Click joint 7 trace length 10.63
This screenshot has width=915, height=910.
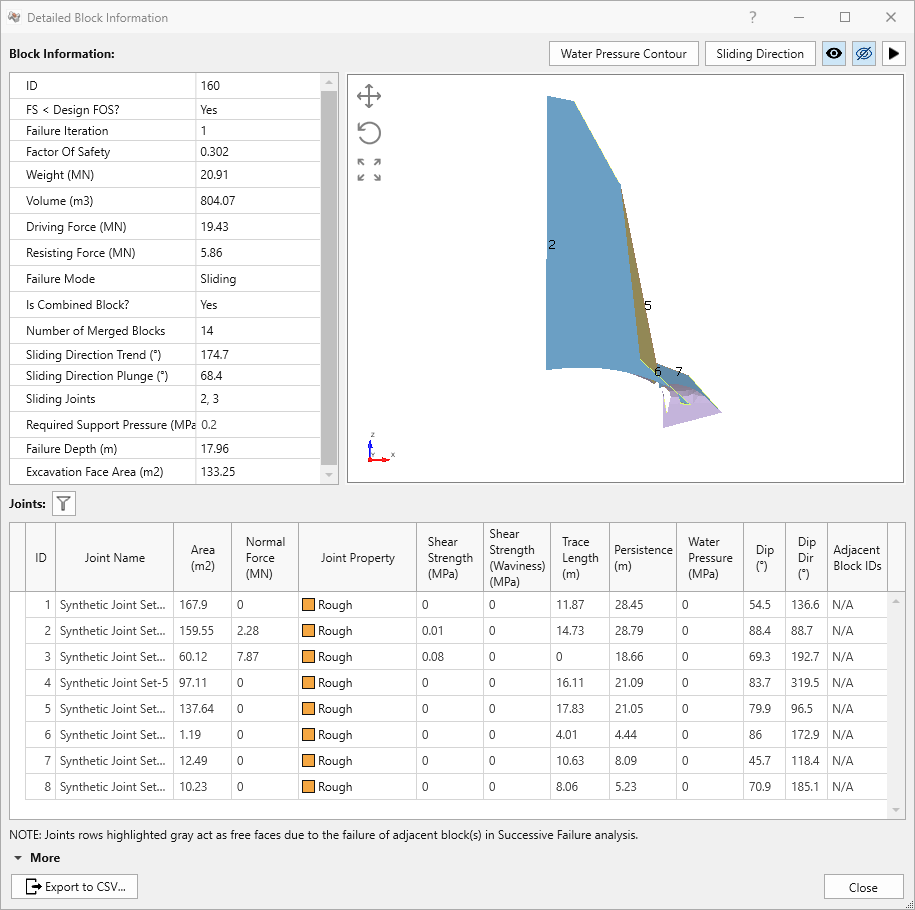pos(570,761)
